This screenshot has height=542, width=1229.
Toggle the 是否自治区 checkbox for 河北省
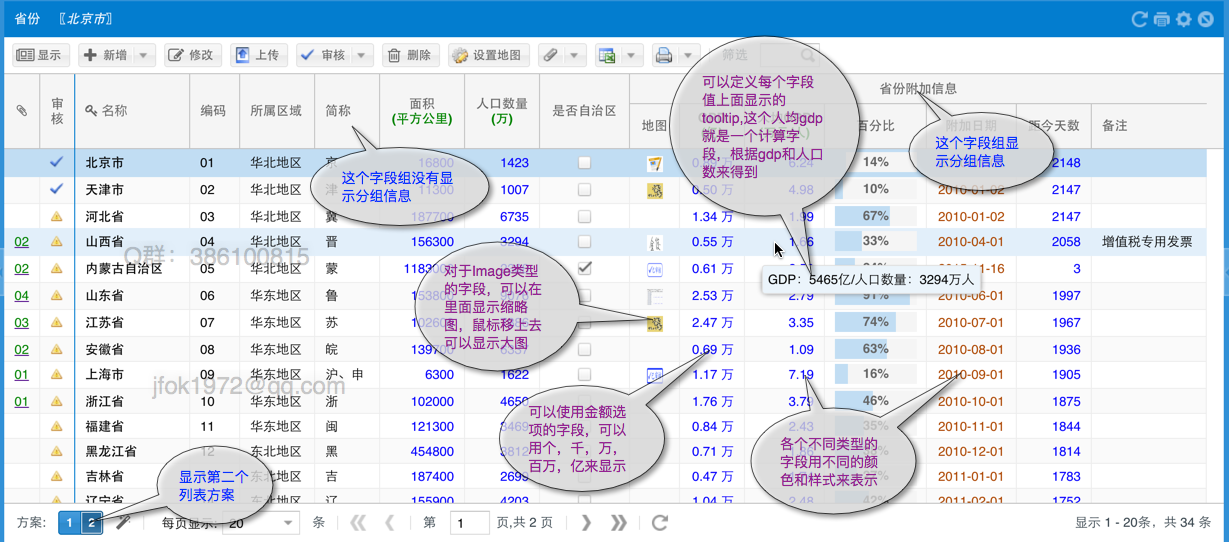[x=584, y=216]
